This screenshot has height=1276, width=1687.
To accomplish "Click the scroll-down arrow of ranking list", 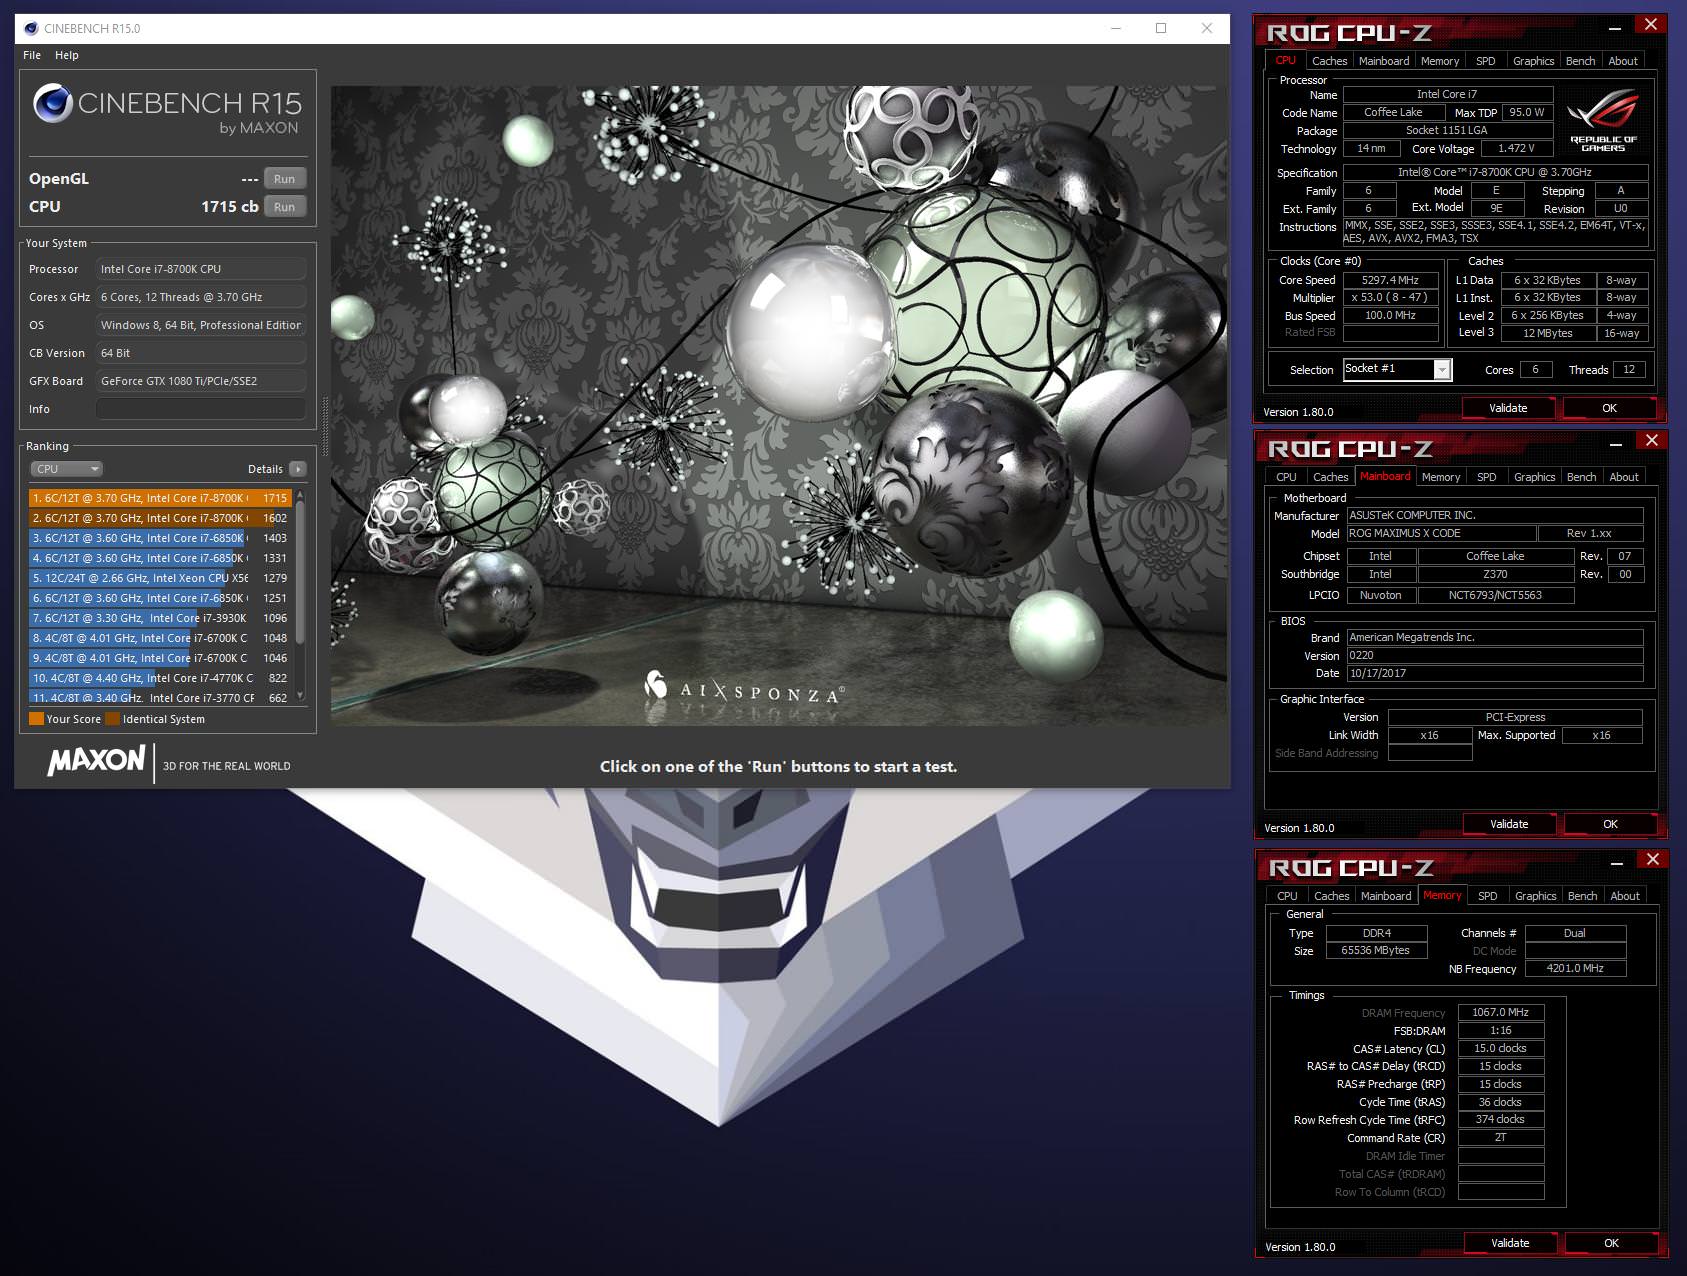I will click(300, 696).
